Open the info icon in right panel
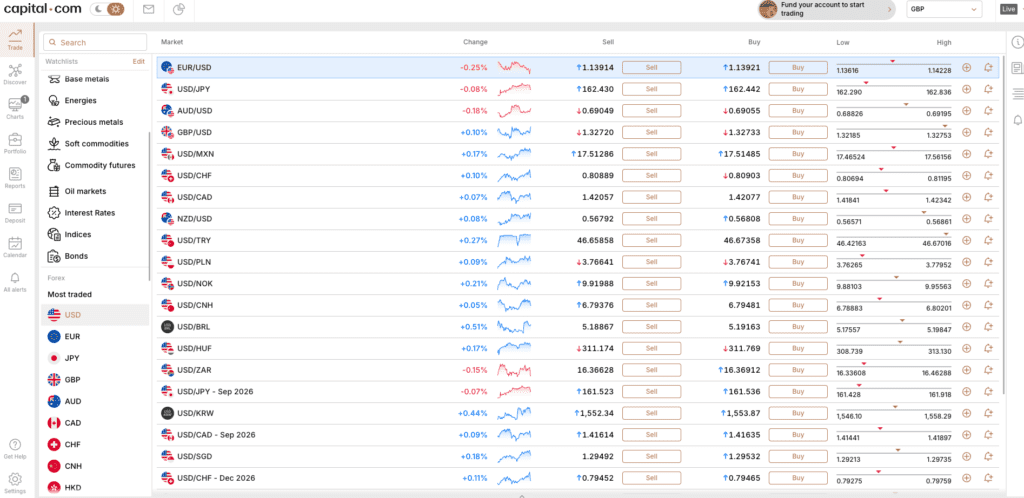Image resolution: width=1024 pixels, height=498 pixels. pos(1017,42)
